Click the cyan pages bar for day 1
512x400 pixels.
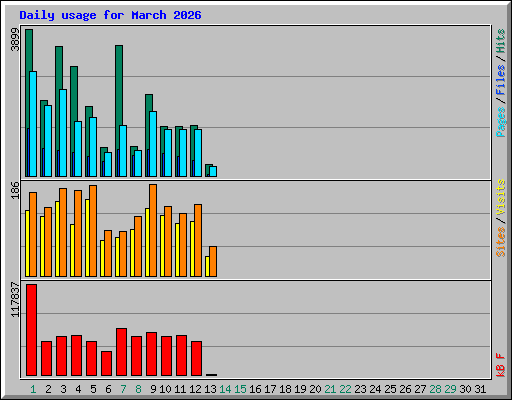33,124
